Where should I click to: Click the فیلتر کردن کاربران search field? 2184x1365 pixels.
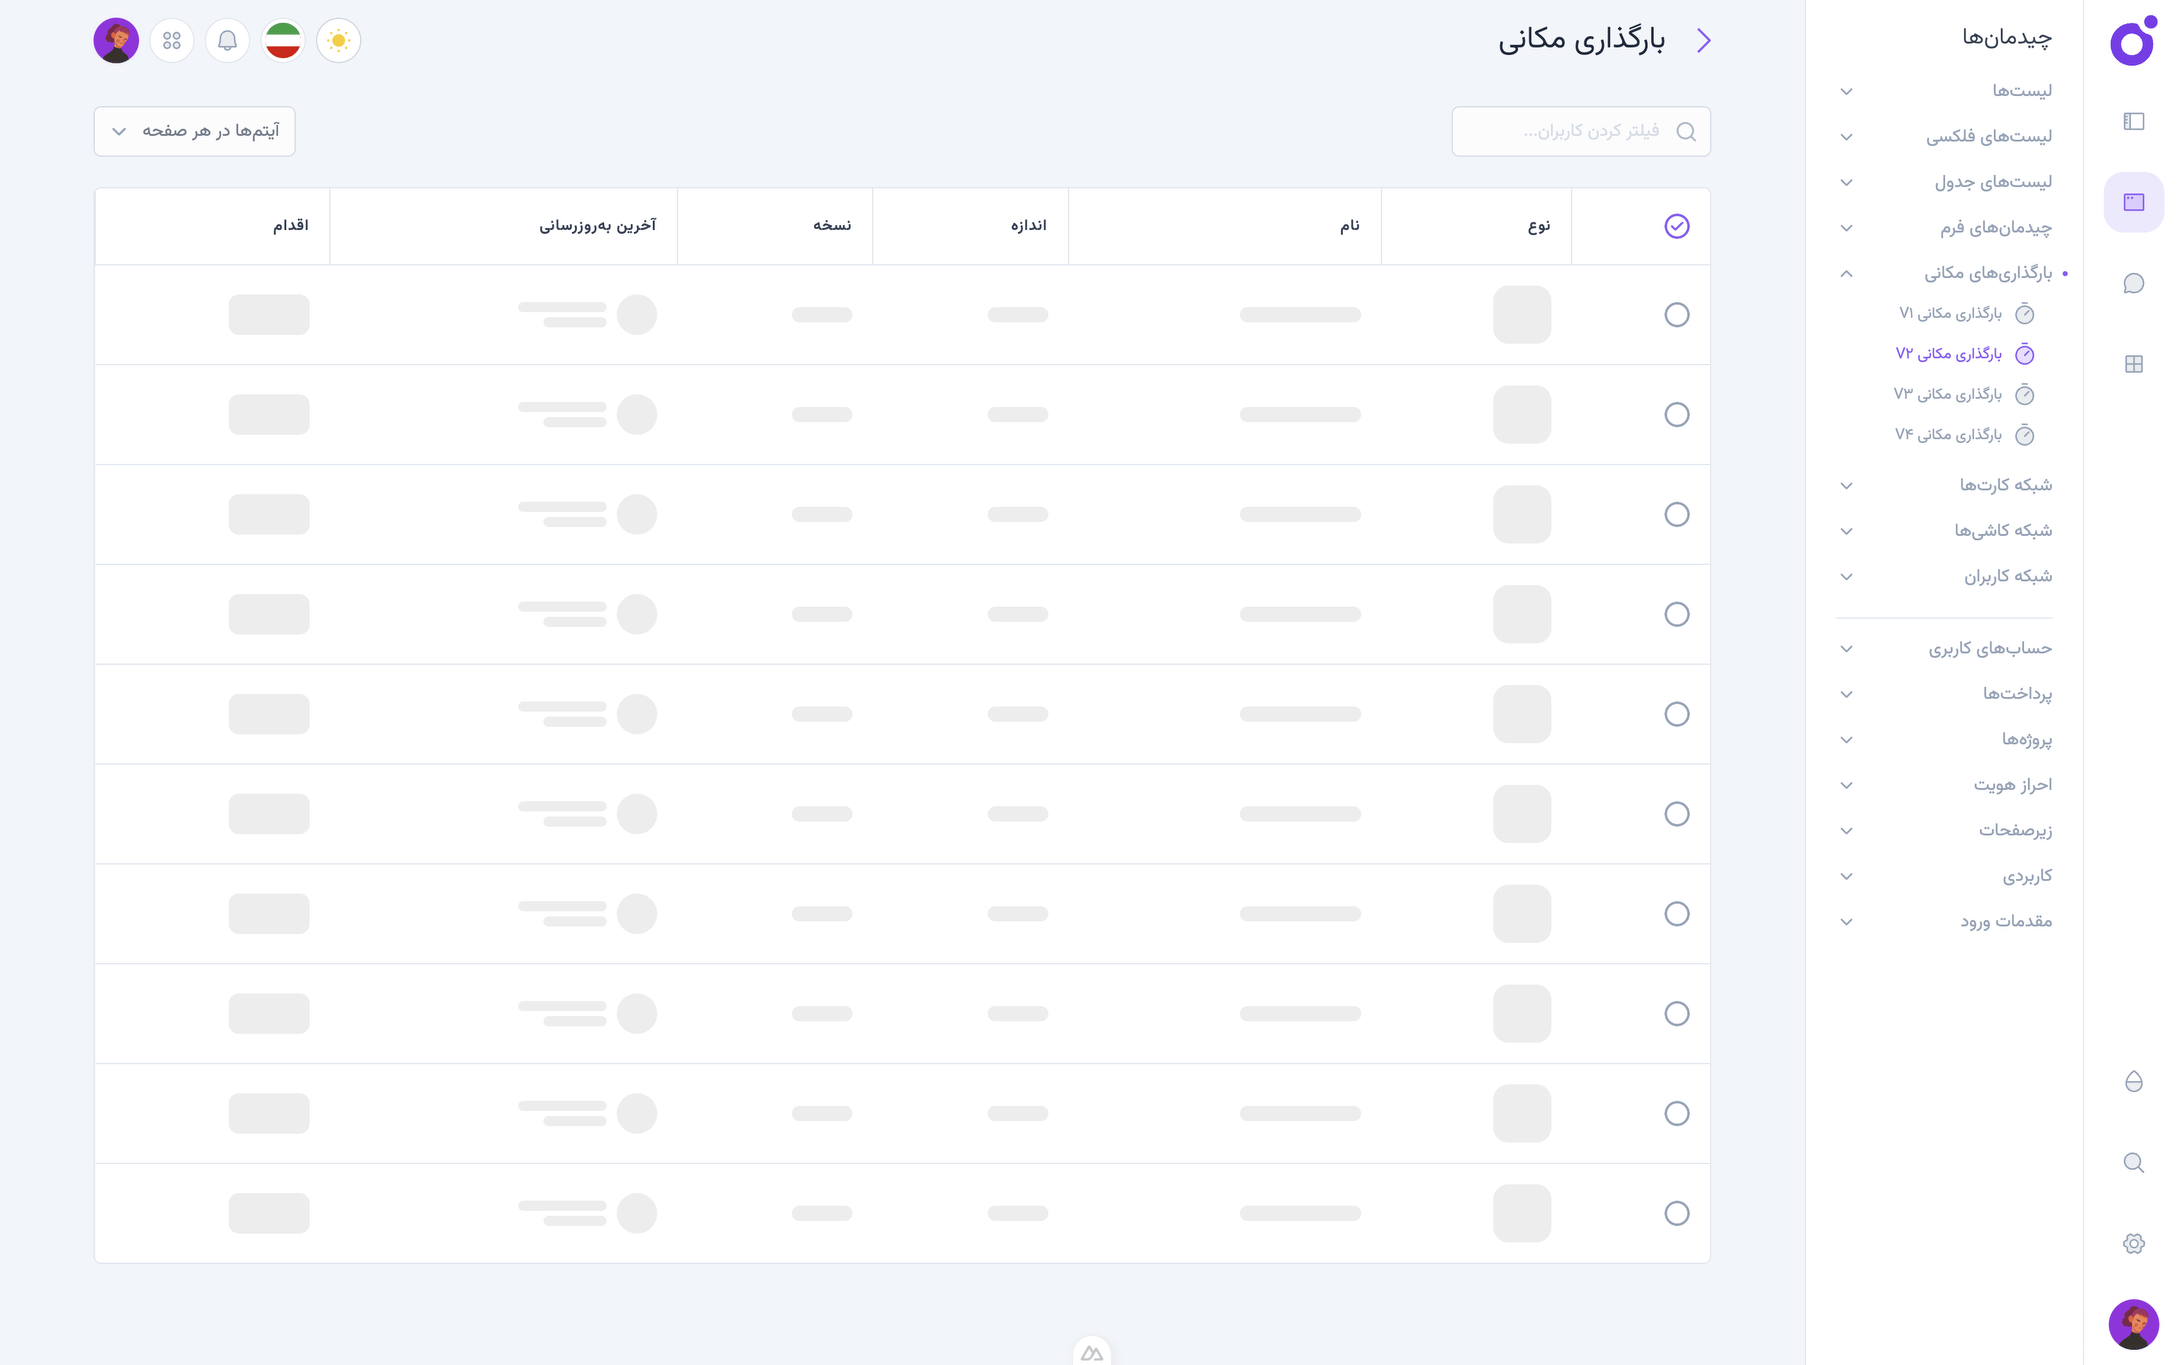coord(1580,131)
